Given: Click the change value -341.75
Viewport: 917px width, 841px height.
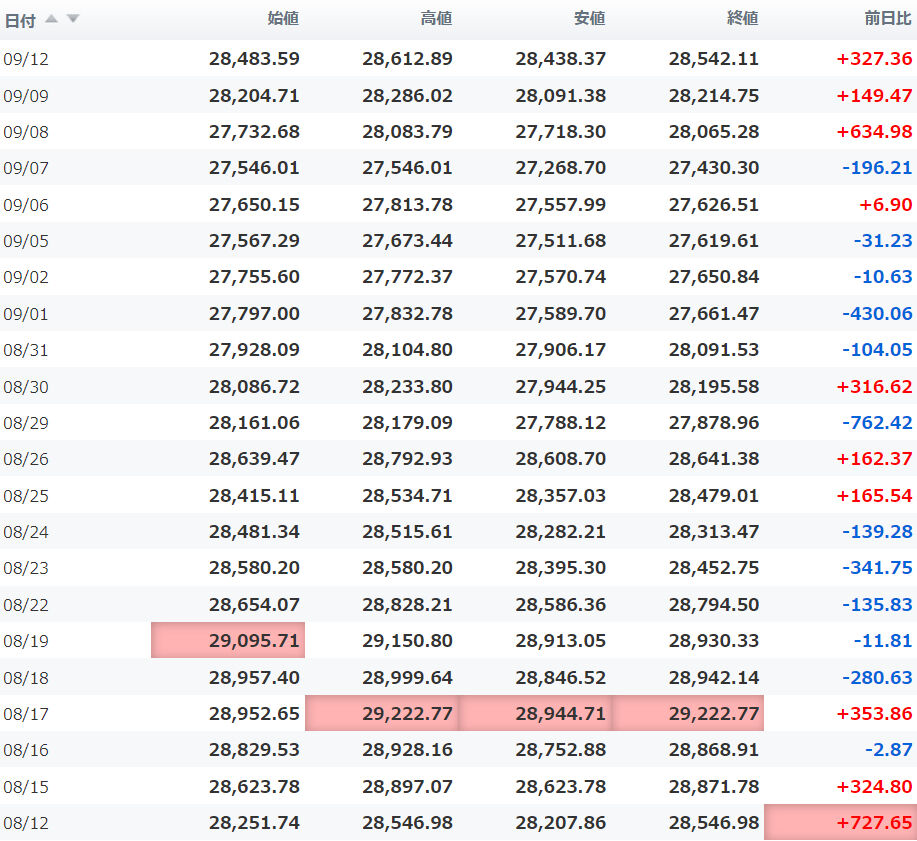Looking at the screenshot, I should (877, 567).
